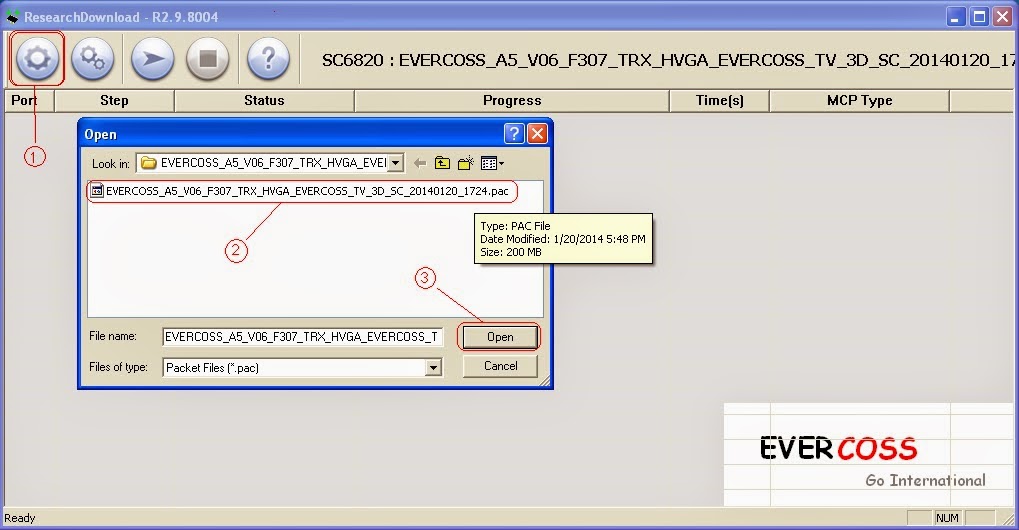Expand the Files of type dropdown
The image size is (1019, 530).
click(x=433, y=368)
